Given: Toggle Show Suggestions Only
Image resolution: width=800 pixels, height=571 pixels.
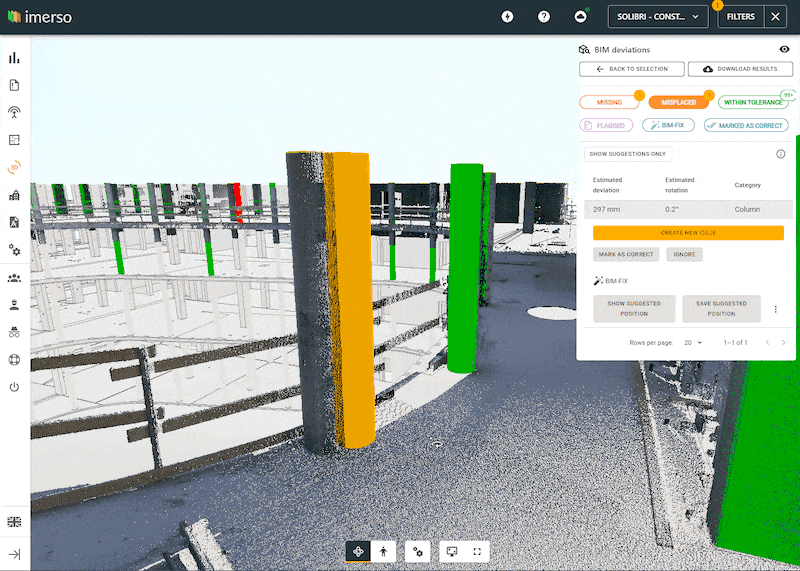Looking at the screenshot, I should coord(628,154).
